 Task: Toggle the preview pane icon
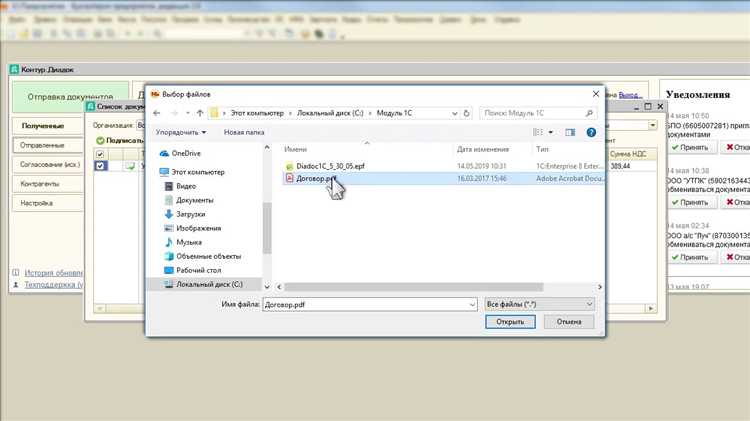coord(570,132)
